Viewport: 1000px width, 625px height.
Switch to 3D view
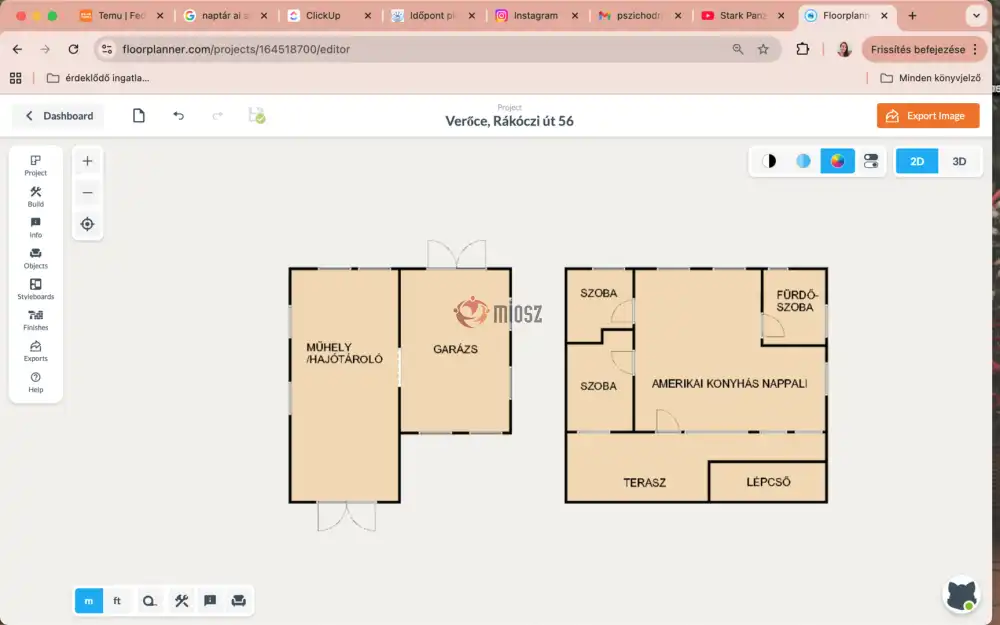pos(959,161)
